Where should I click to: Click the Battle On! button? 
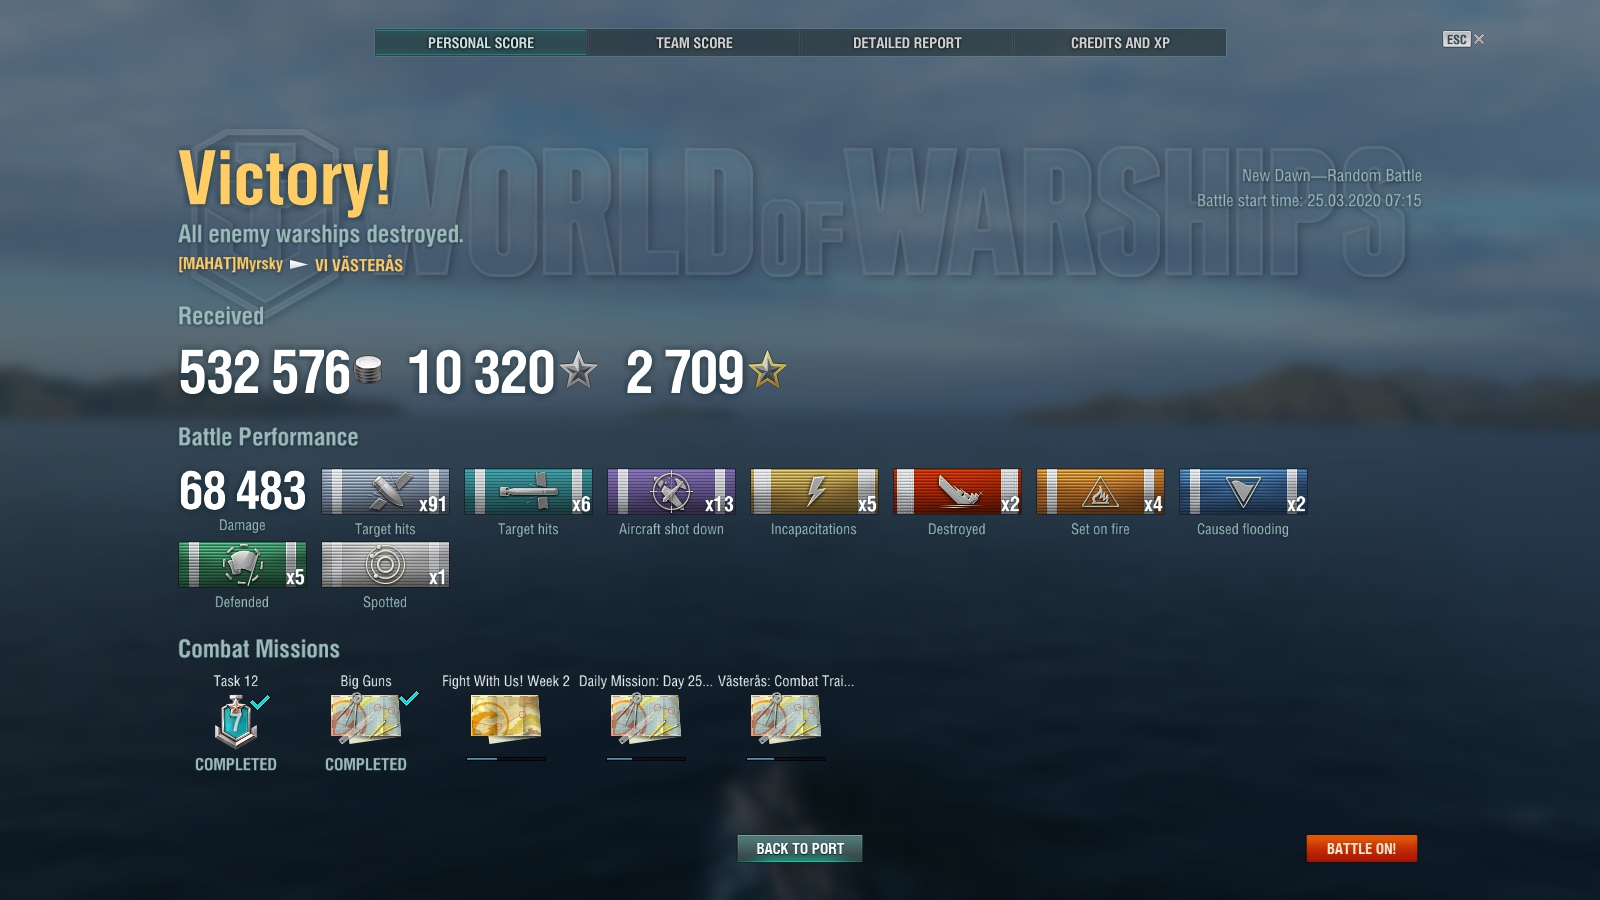[x=1361, y=848]
